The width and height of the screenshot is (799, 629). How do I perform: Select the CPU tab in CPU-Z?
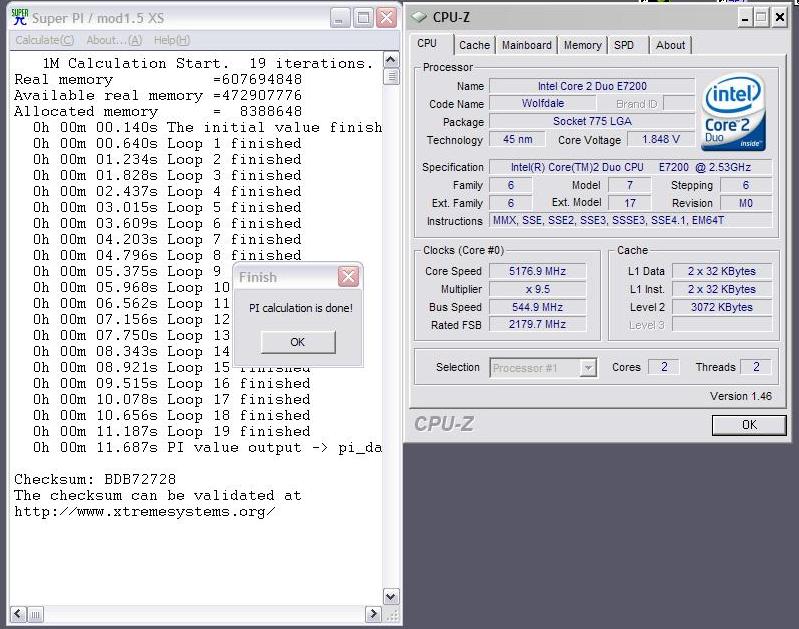[427, 43]
